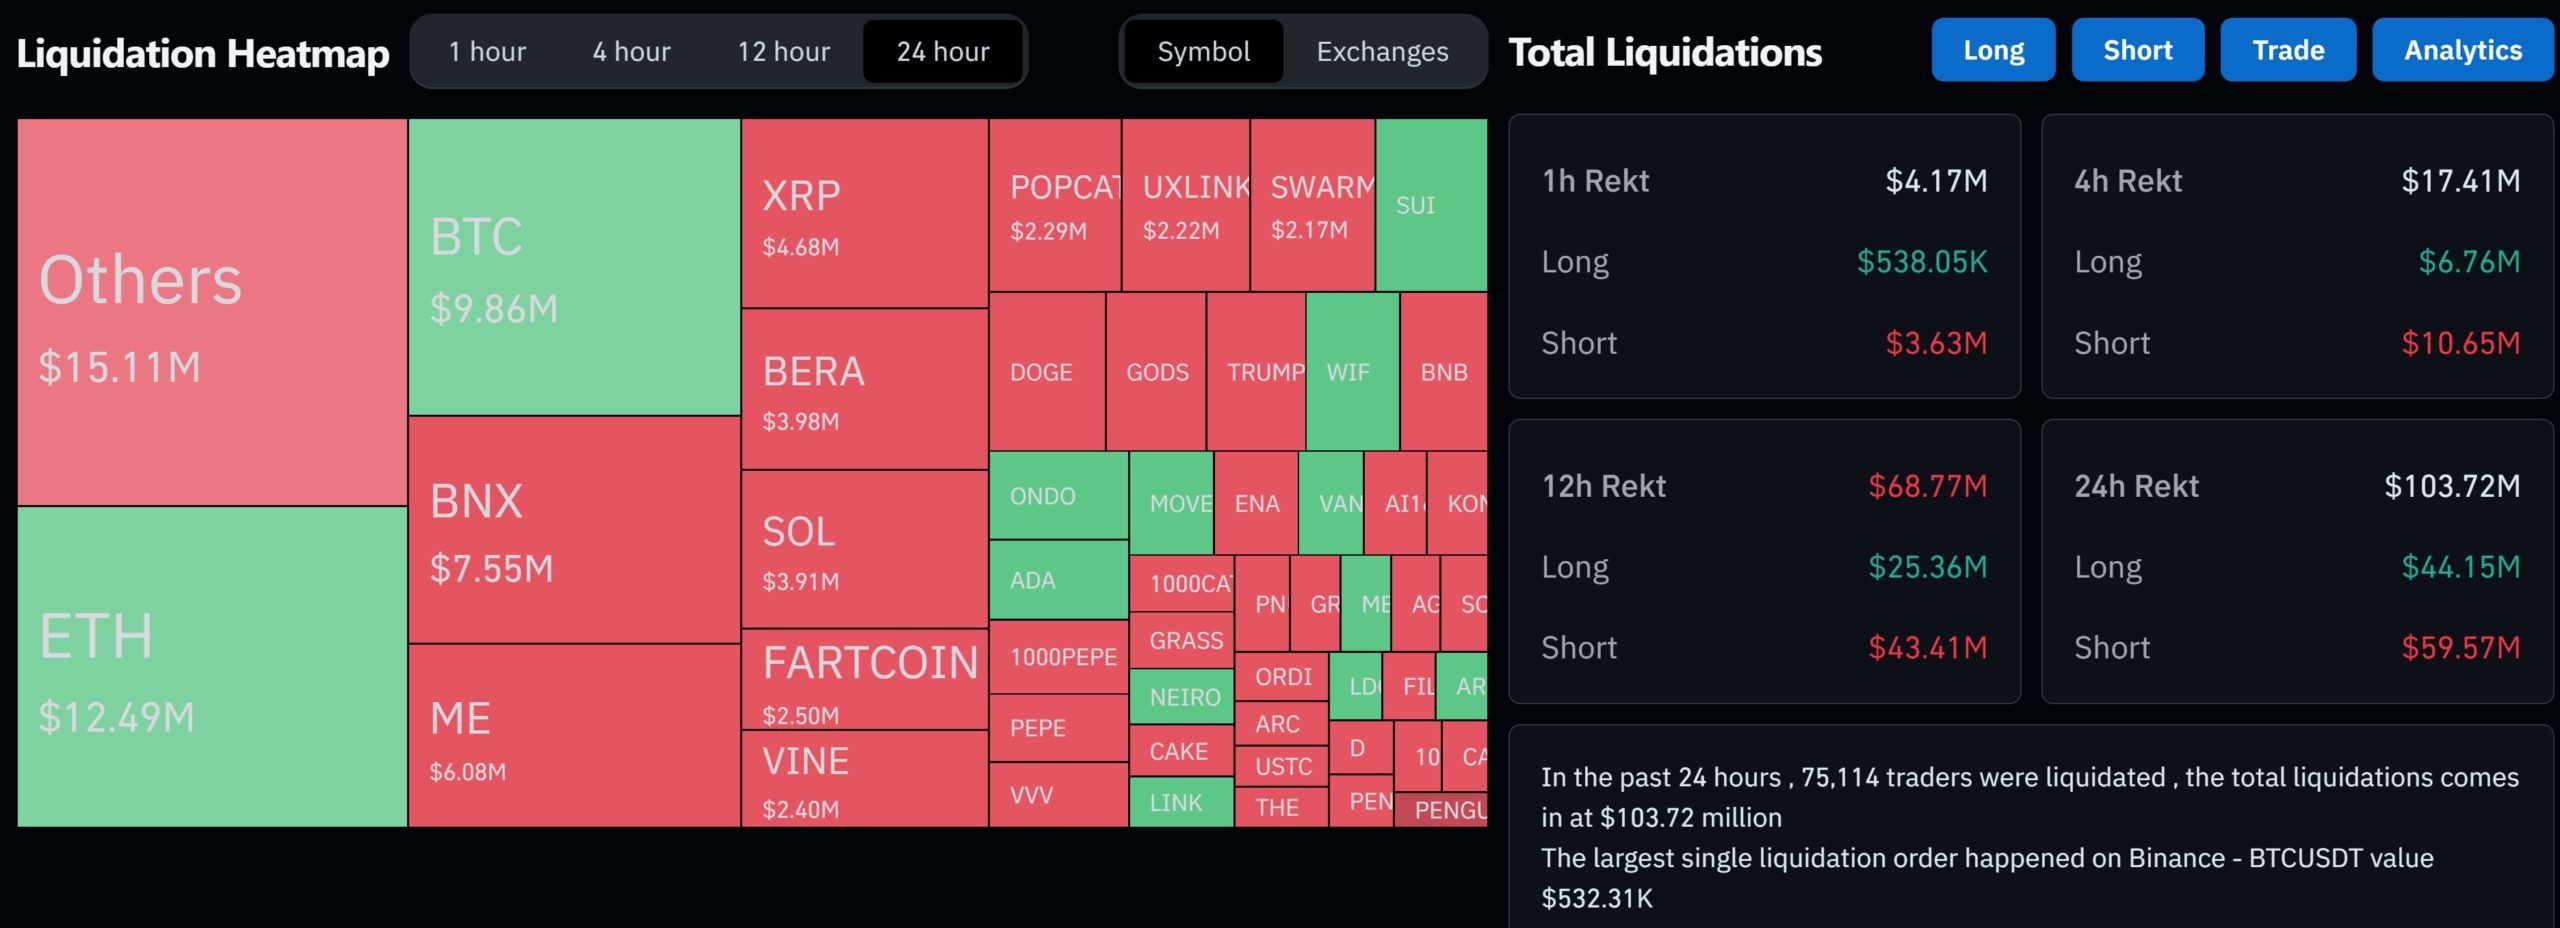The height and width of the screenshot is (928, 2560).
Task: Click the SOL heatmap block
Action: click(x=864, y=549)
